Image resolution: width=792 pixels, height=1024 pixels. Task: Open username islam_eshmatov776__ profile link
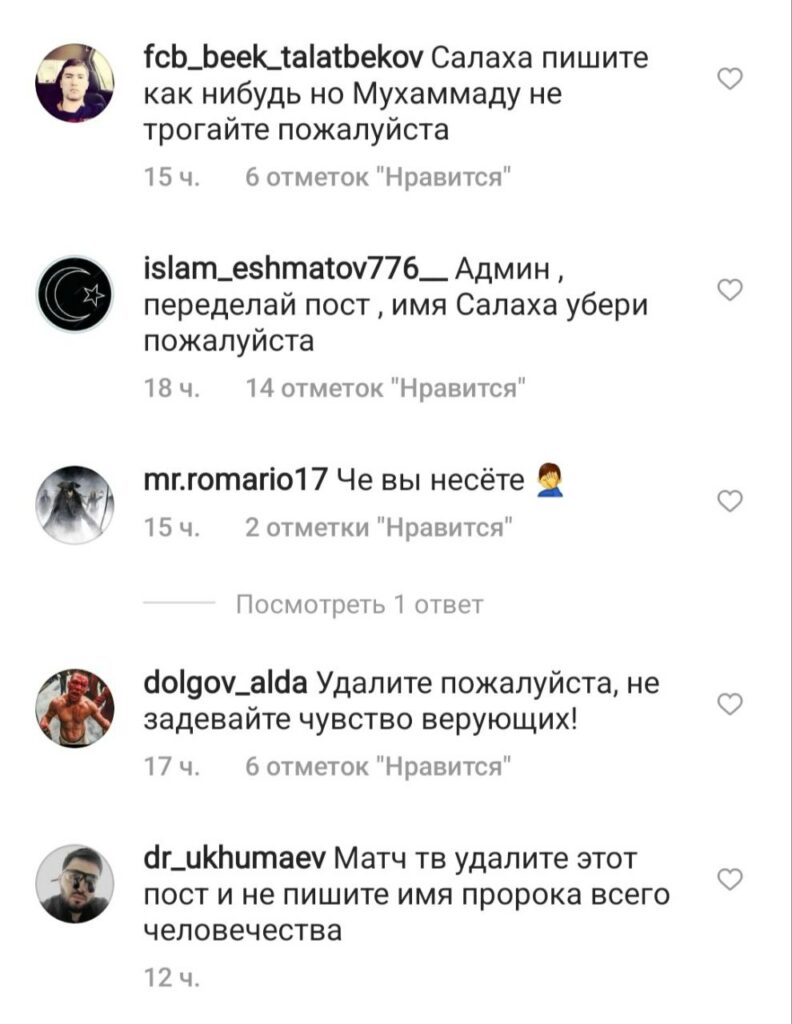pyautogui.click(x=295, y=269)
